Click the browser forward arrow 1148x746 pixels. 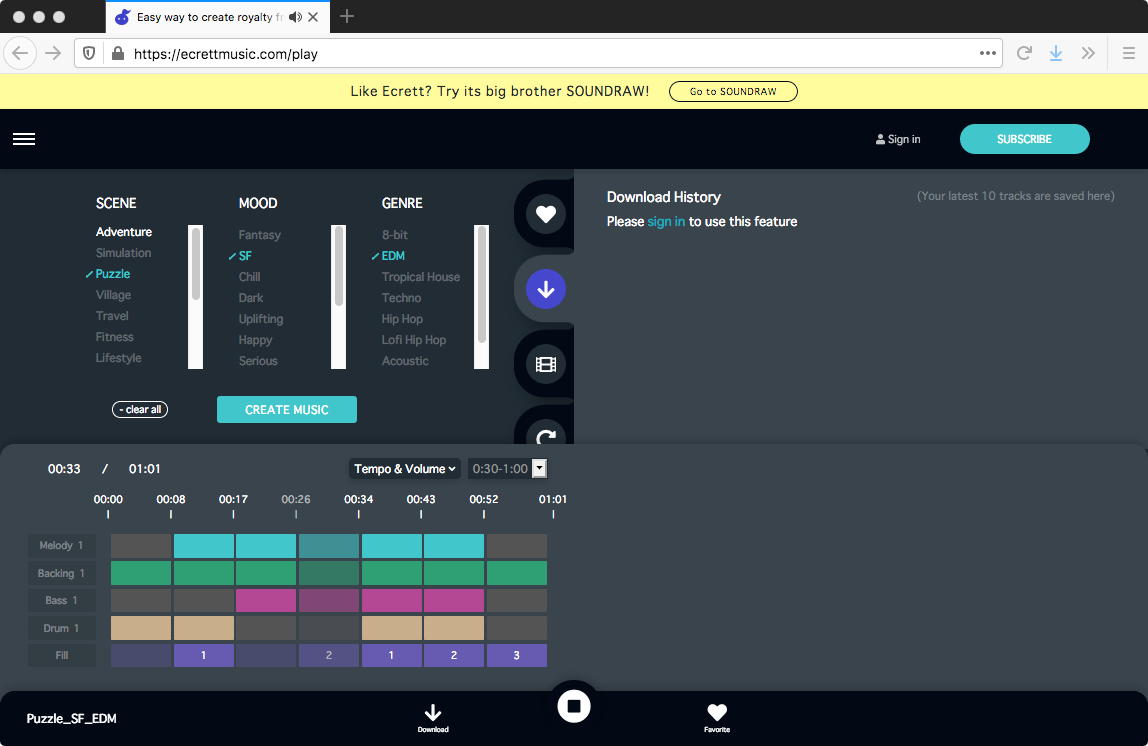[x=53, y=53]
